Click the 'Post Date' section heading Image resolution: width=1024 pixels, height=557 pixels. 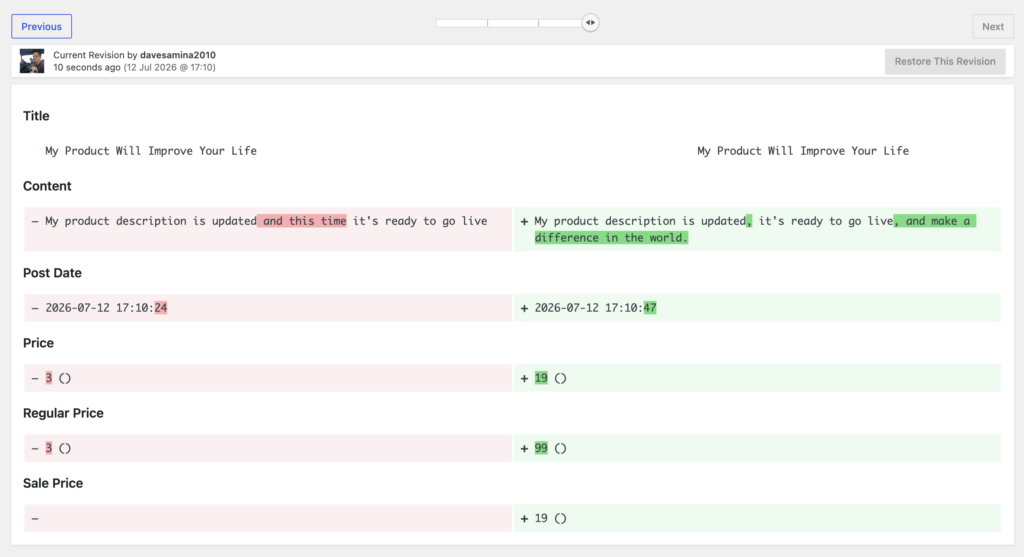[52, 273]
